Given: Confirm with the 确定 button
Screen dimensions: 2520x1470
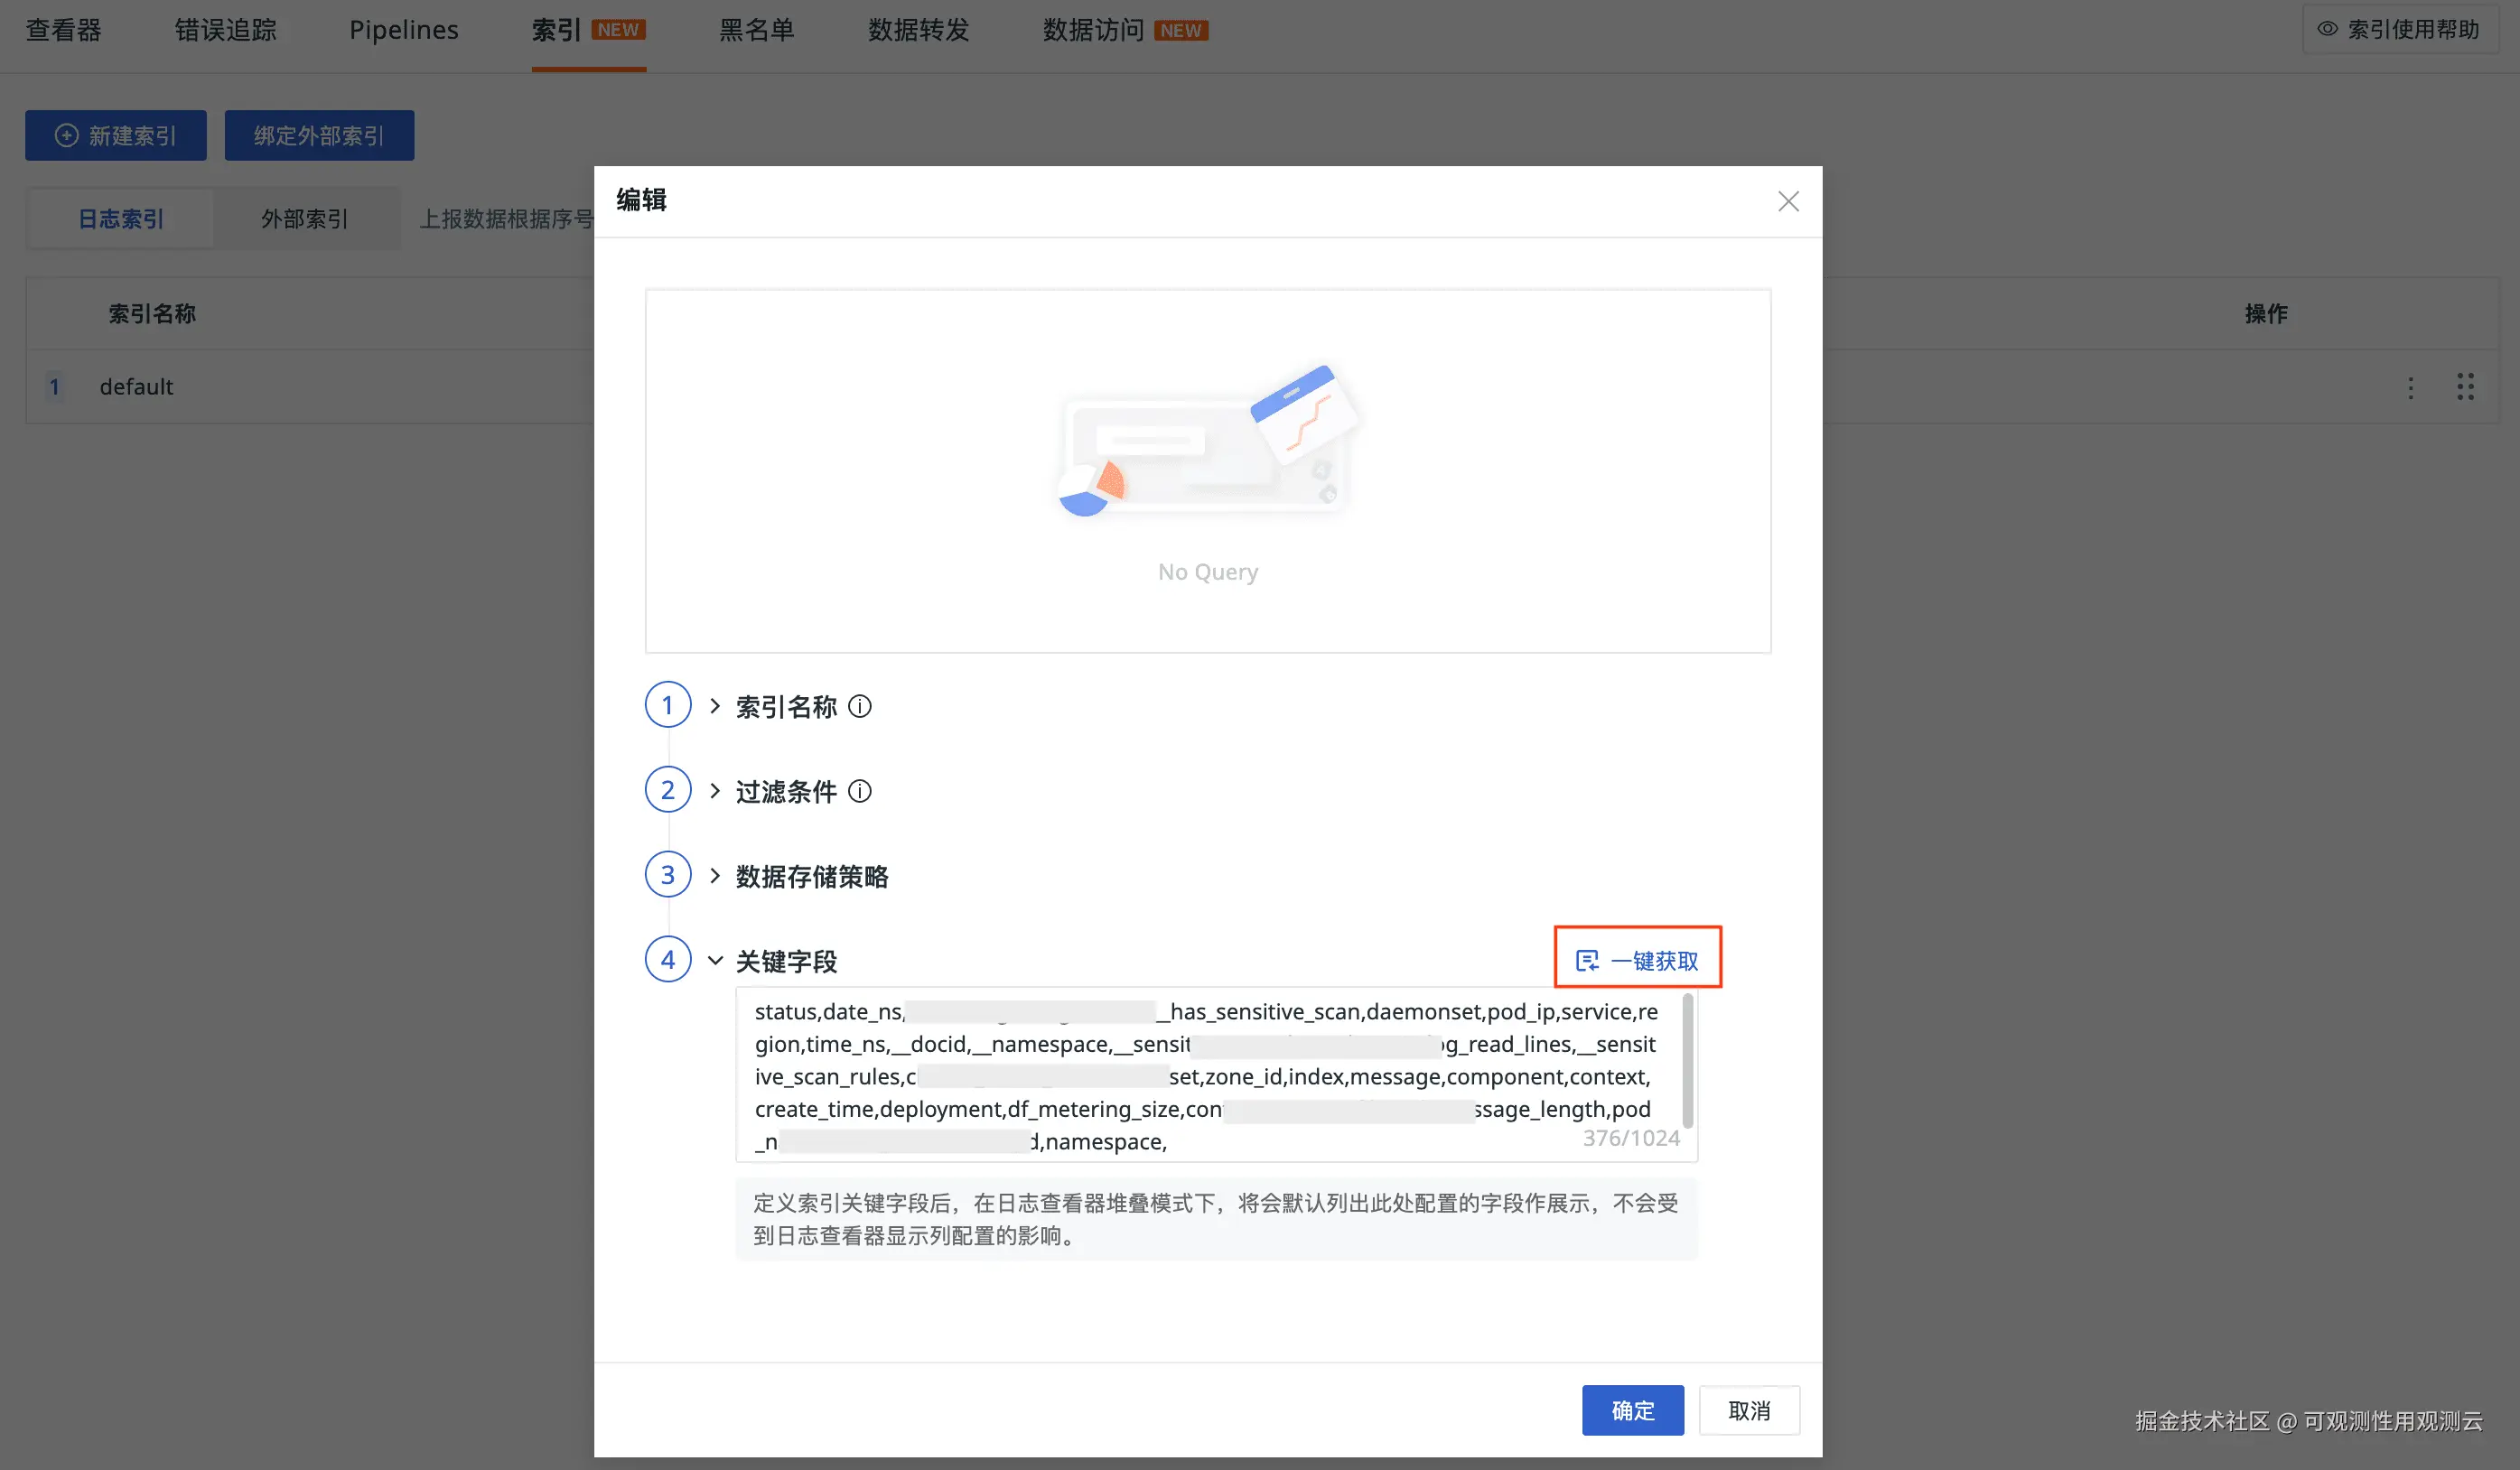Looking at the screenshot, I should pyautogui.click(x=1632, y=1410).
